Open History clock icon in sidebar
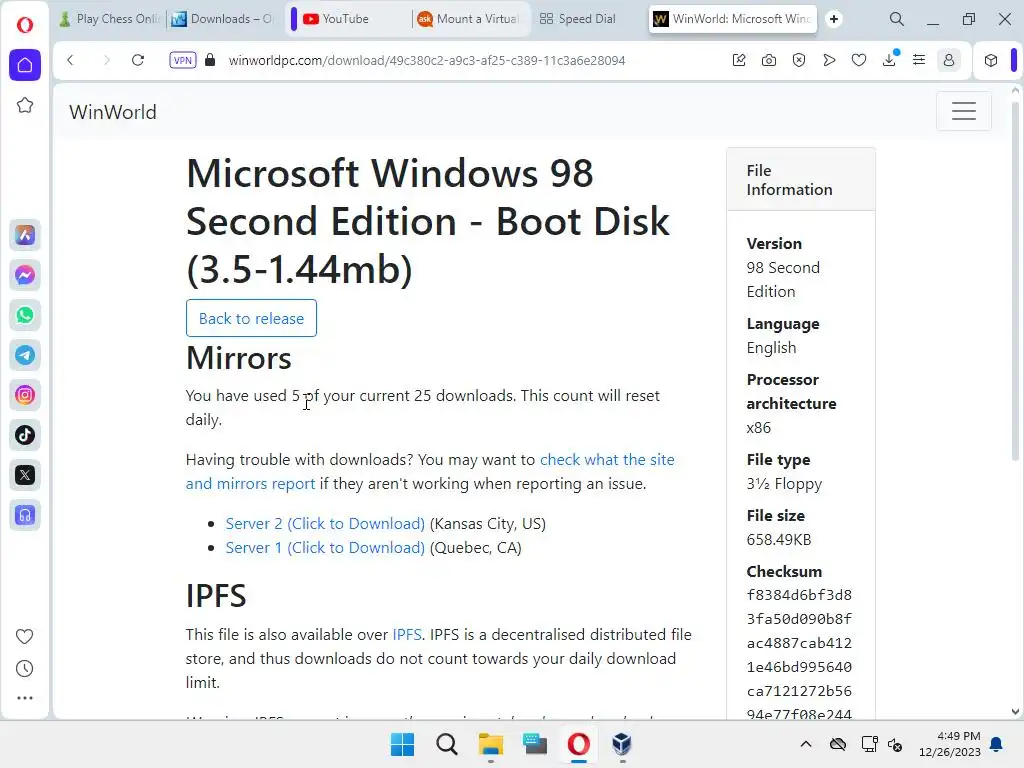The height and width of the screenshot is (768, 1024). 24,668
